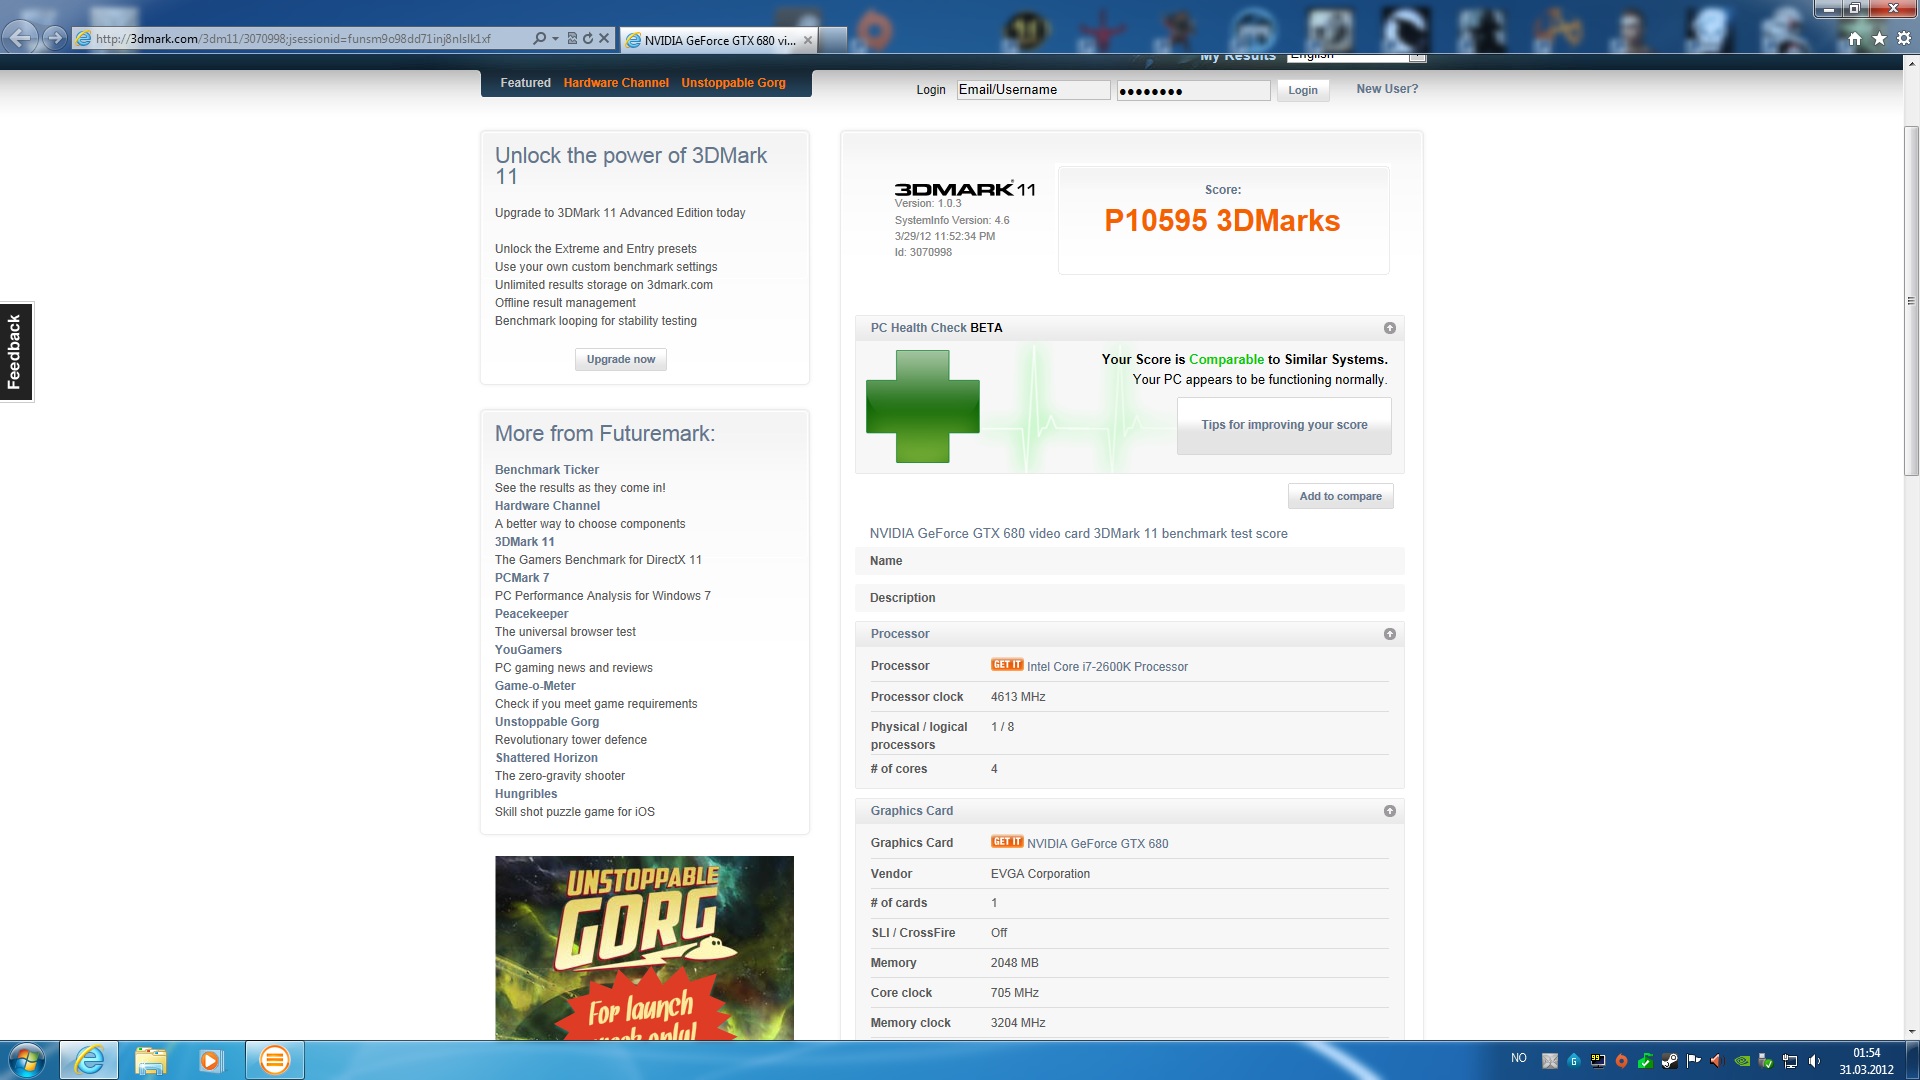
Task: Open Favorites with the star icon
Action: coord(1879,38)
